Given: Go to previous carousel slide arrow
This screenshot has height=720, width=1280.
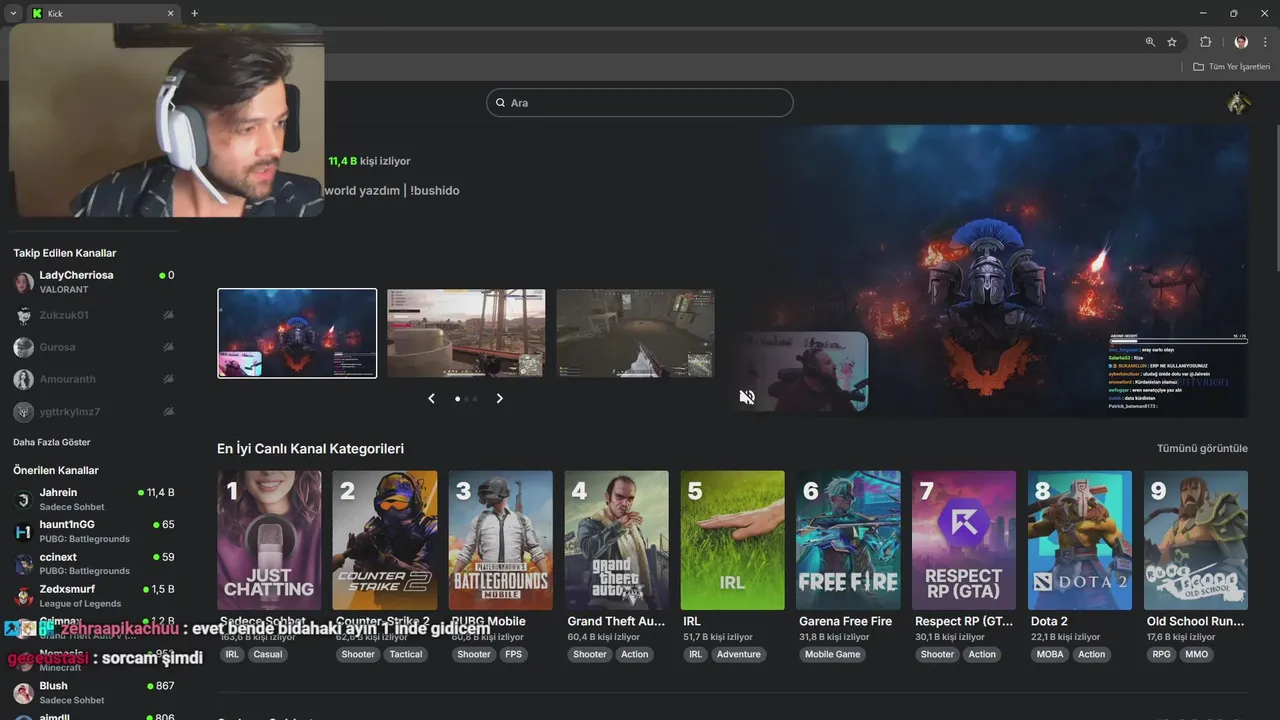Looking at the screenshot, I should 431,398.
